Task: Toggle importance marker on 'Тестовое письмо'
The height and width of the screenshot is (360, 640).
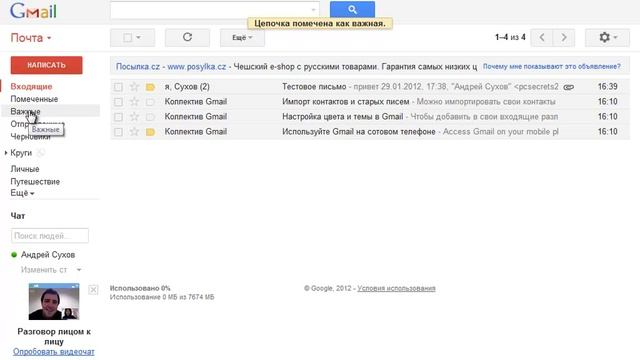Action: [x=150, y=87]
